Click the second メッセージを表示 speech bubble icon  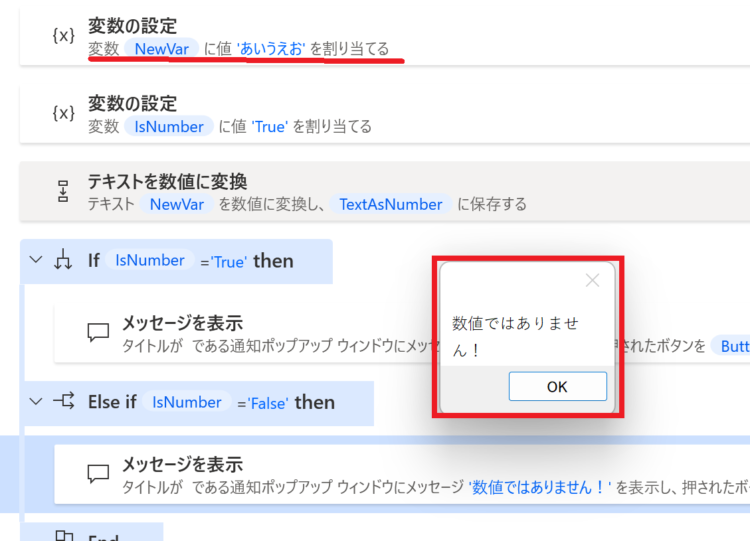(98, 473)
